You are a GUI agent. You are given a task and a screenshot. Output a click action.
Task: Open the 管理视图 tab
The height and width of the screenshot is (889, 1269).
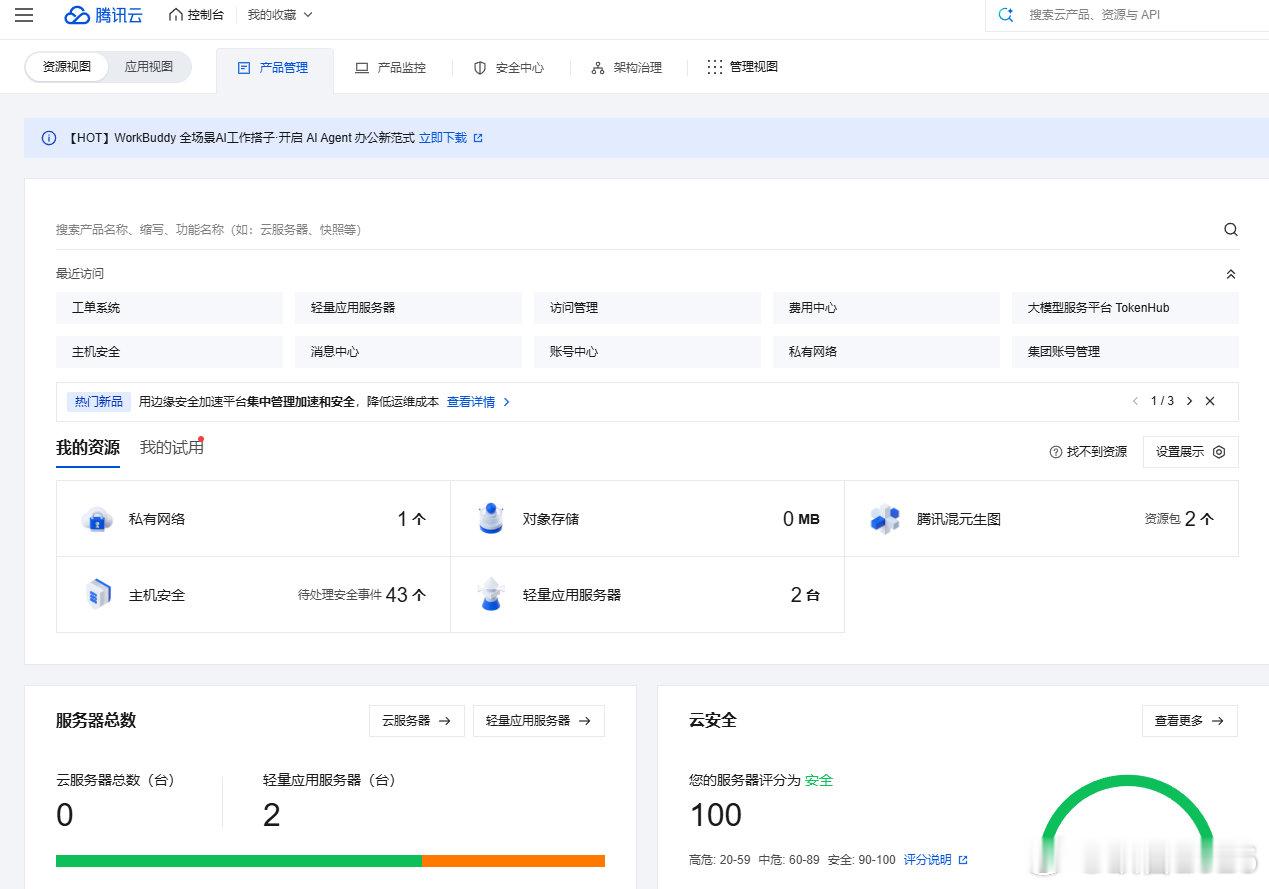coord(742,67)
